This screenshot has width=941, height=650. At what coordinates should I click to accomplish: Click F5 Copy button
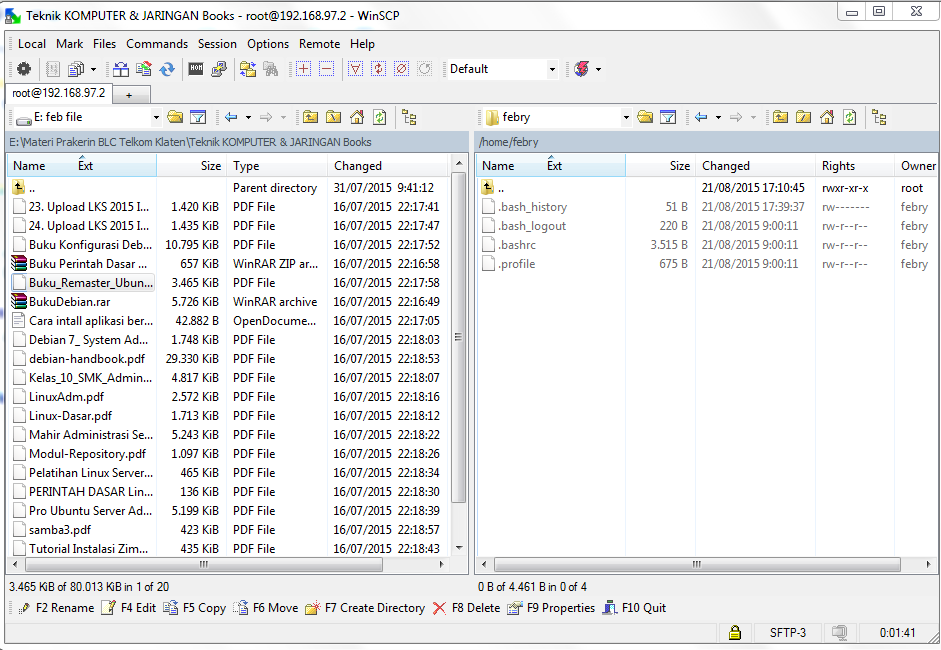tap(194, 608)
